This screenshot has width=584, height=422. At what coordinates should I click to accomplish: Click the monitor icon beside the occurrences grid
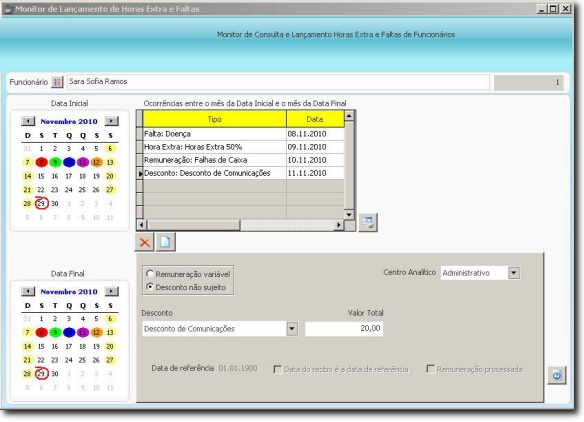(368, 222)
